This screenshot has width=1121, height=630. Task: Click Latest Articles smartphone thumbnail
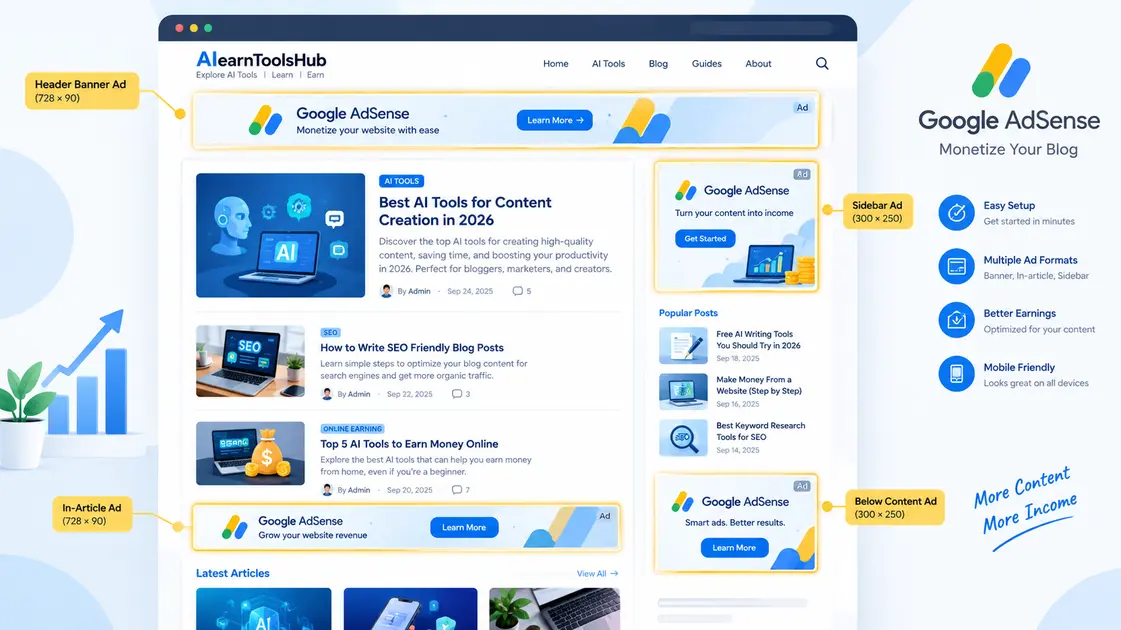coord(410,609)
